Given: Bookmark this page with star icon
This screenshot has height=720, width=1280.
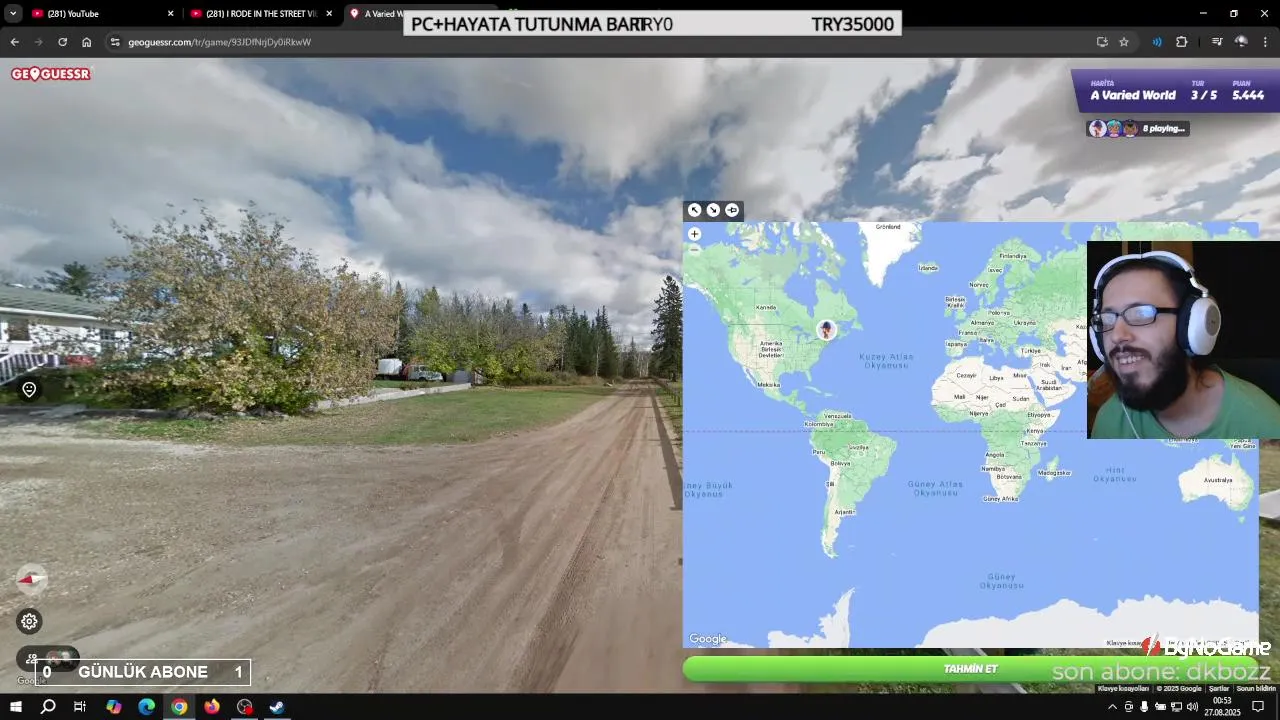Looking at the screenshot, I should [1124, 42].
